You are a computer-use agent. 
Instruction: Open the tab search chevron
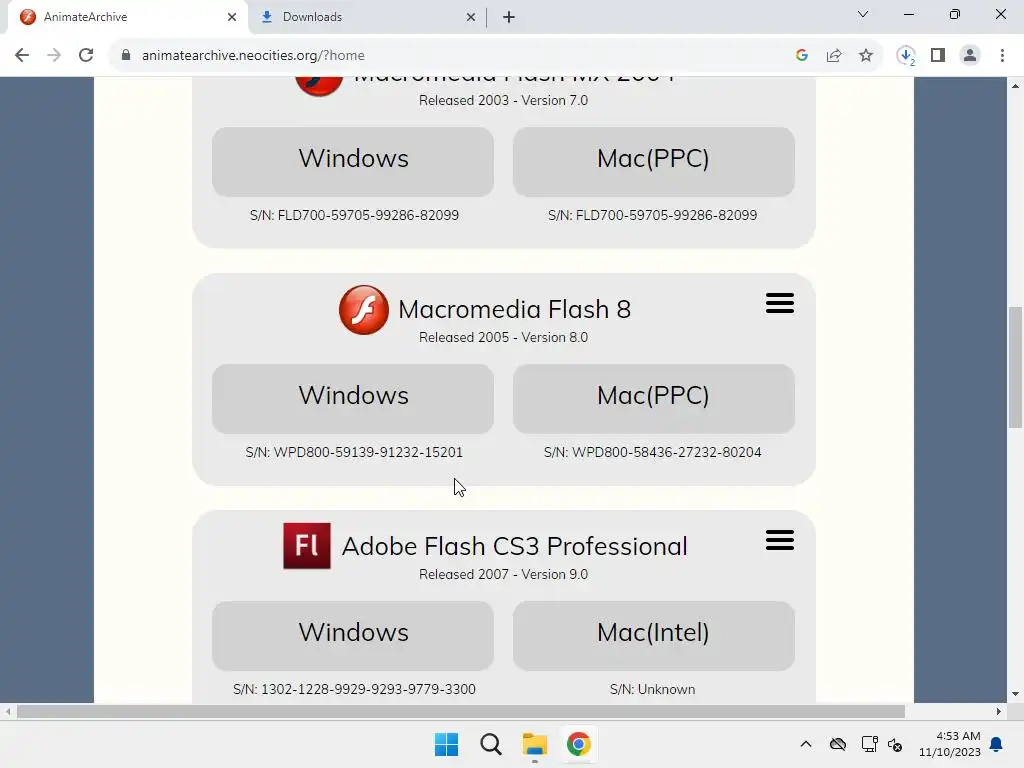click(863, 14)
